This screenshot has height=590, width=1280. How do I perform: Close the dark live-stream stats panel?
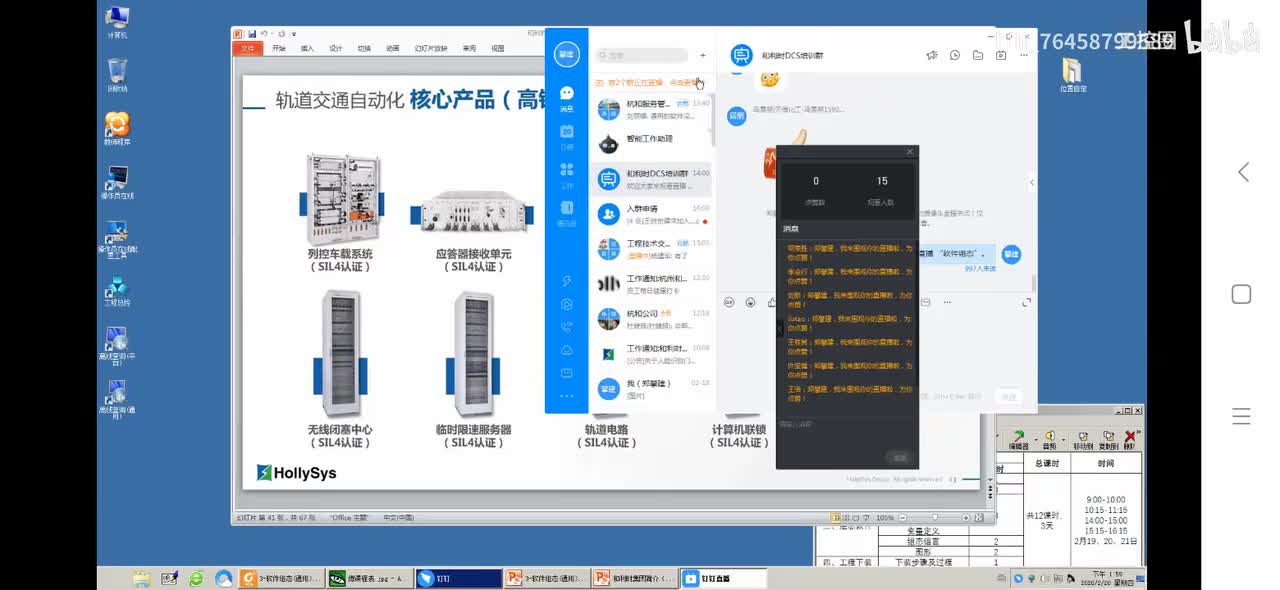[x=909, y=152]
